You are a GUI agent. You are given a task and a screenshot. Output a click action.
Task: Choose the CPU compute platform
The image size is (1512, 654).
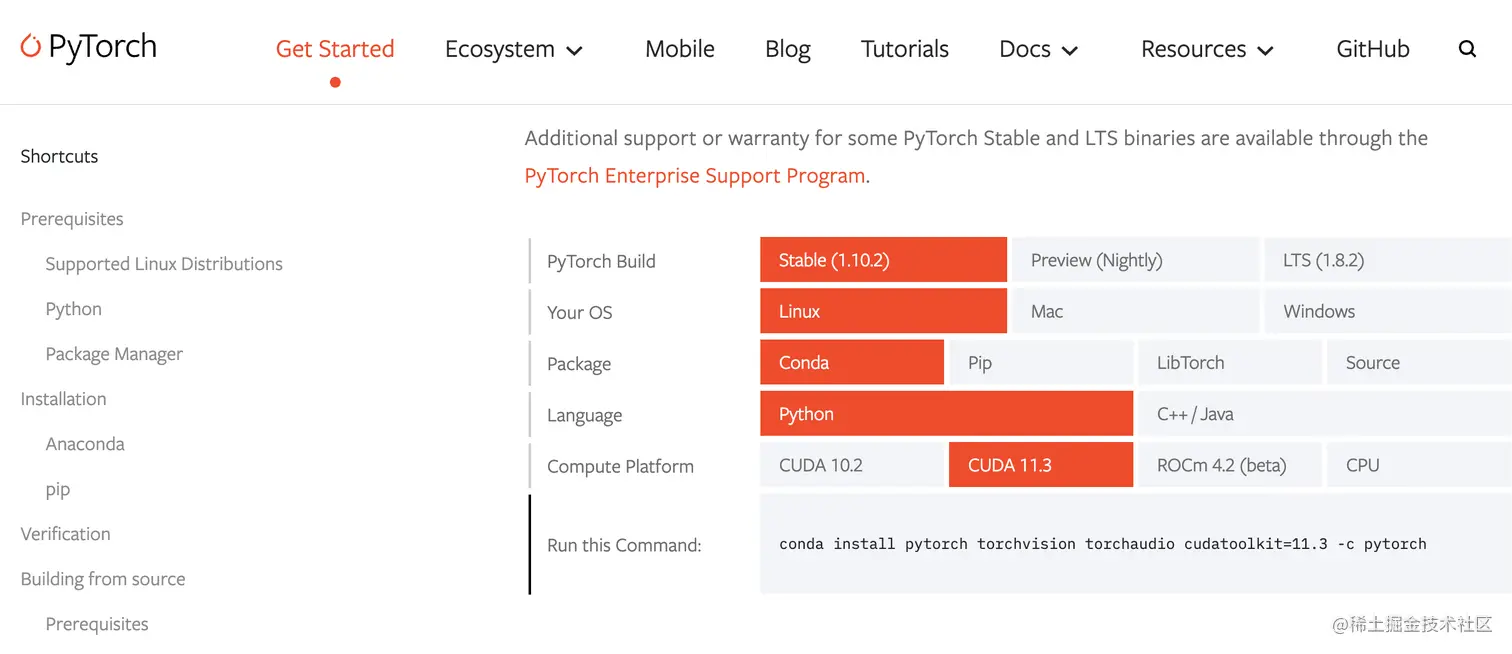1419,465
